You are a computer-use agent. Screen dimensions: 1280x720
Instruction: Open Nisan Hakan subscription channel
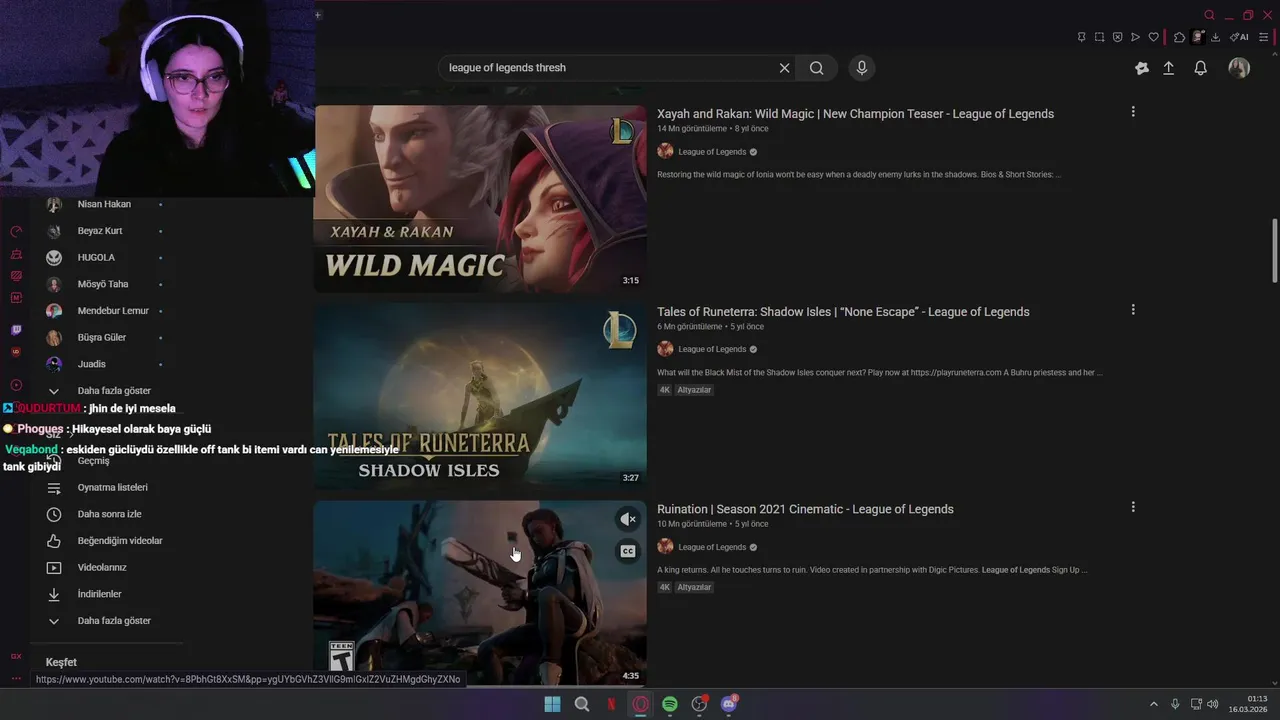[104, 204]
